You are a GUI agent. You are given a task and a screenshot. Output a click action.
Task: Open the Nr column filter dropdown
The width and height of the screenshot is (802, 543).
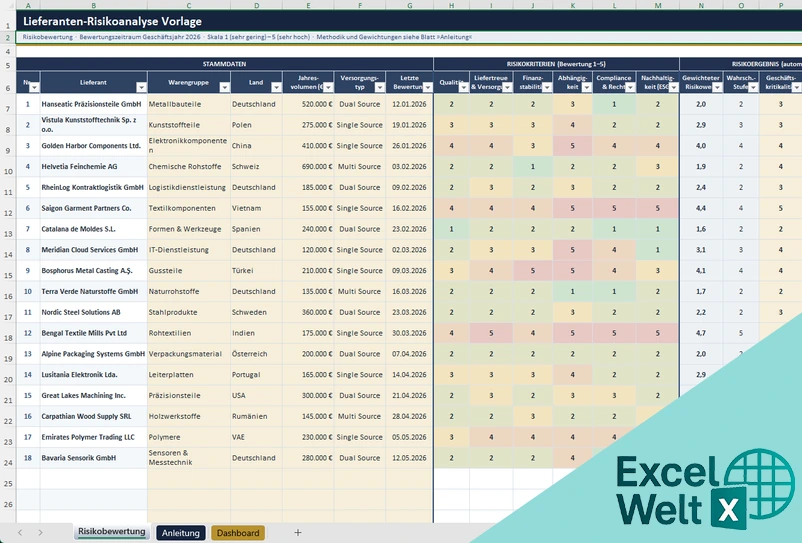pyautogui.click(x=34, y=87)
